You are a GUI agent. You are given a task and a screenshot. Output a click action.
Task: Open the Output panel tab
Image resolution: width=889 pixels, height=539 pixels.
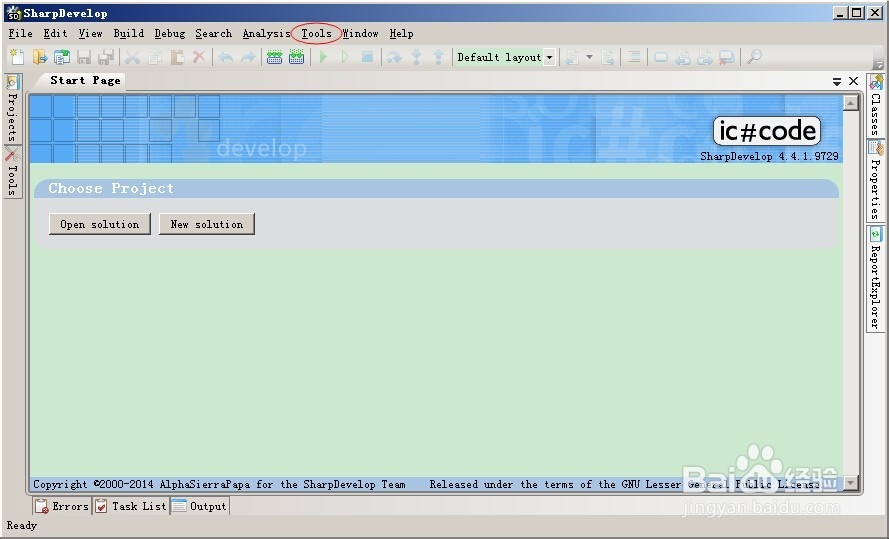point(200,506)
